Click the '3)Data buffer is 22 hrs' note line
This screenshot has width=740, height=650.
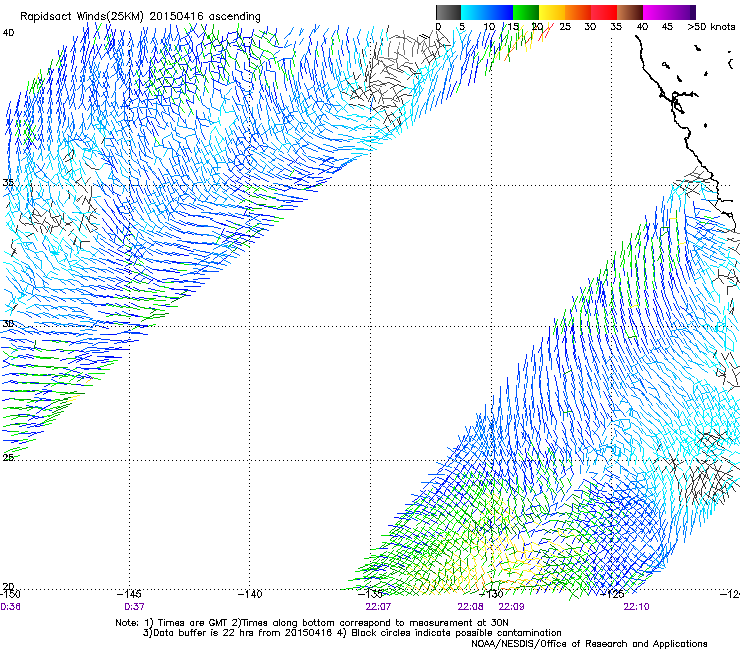[352, 633]
